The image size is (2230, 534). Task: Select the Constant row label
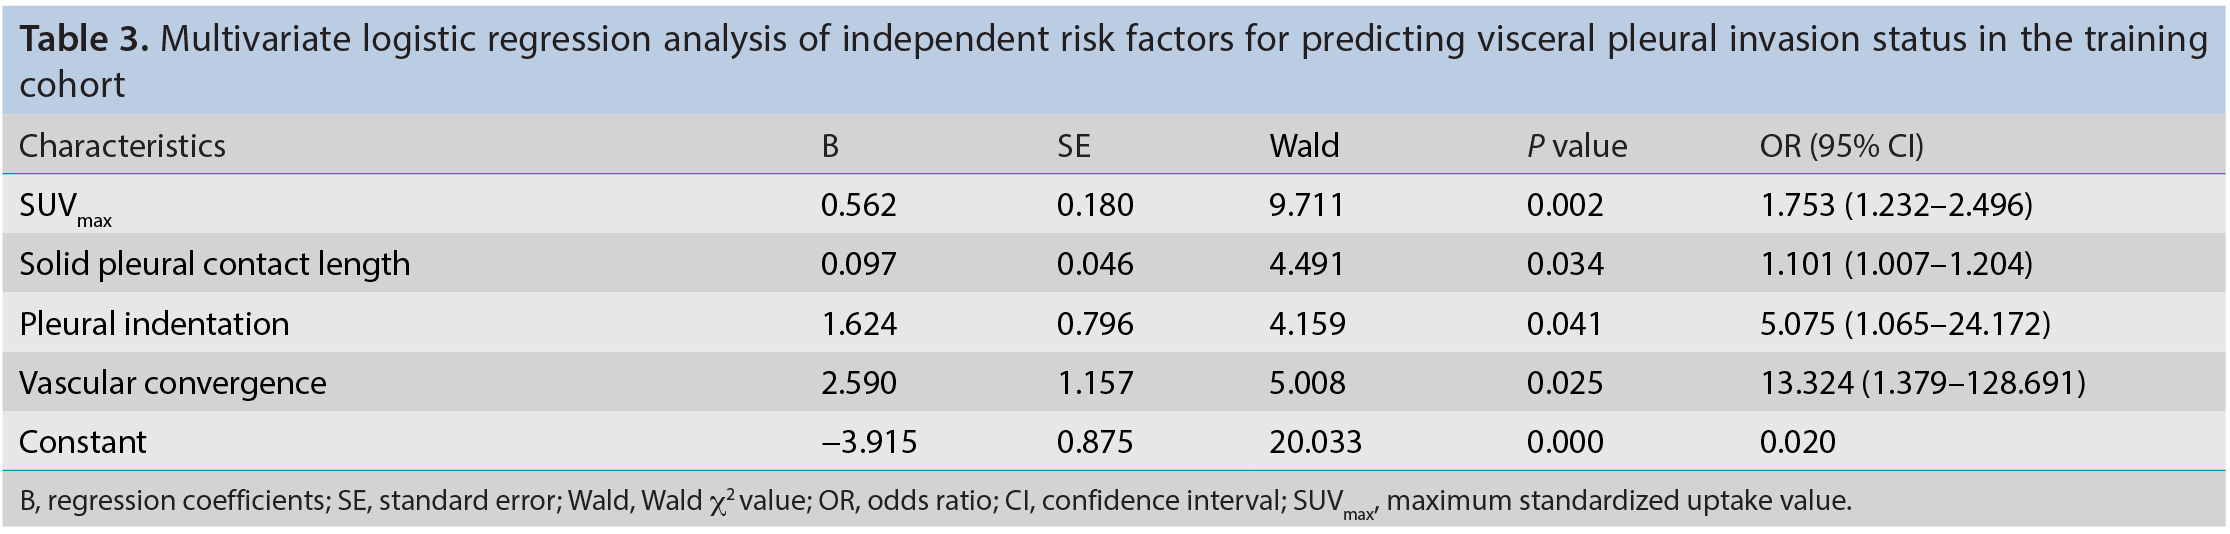(83, 441)
